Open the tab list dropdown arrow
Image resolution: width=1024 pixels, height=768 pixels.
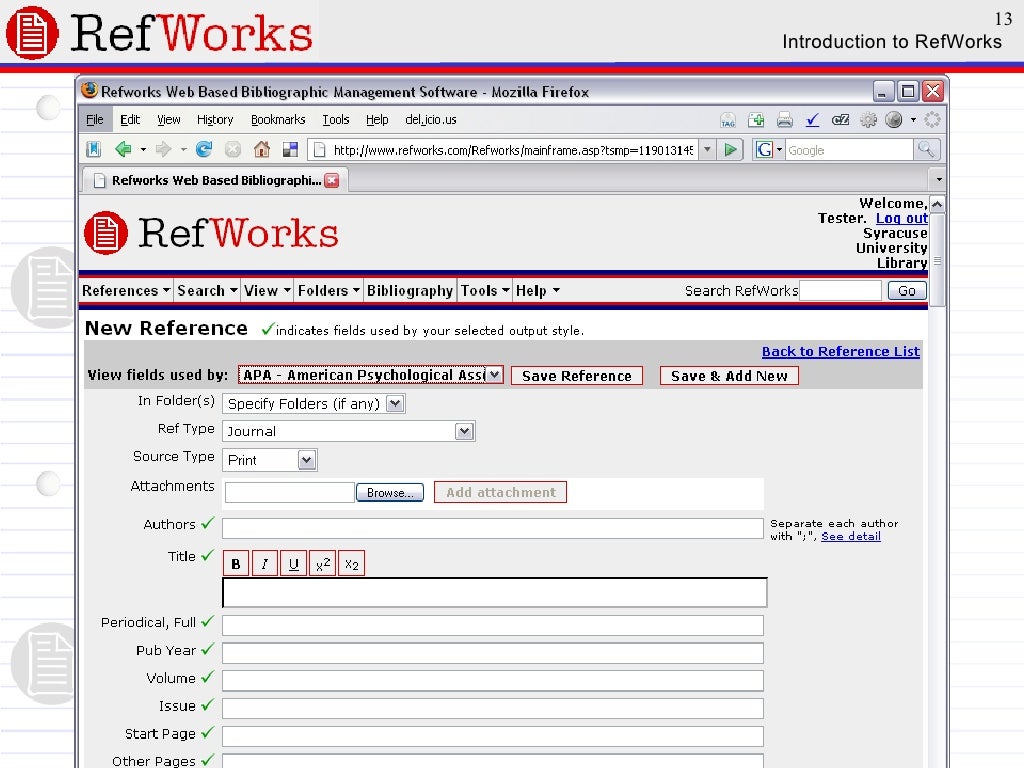coord(938,180)
